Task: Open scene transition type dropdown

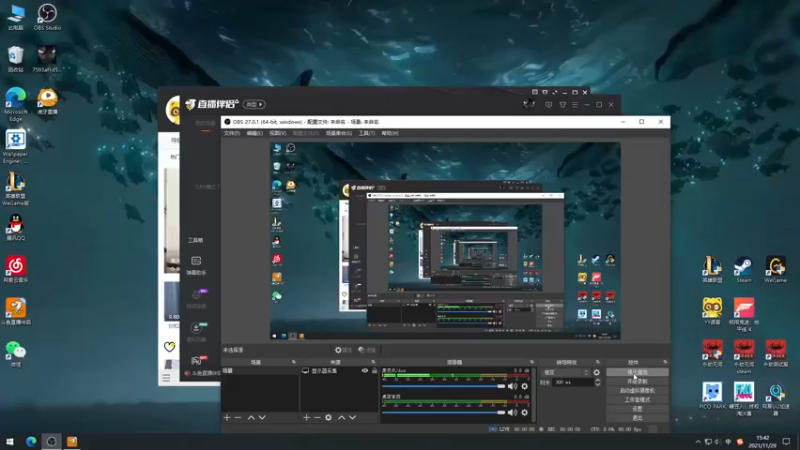Action: pos(565,372)
